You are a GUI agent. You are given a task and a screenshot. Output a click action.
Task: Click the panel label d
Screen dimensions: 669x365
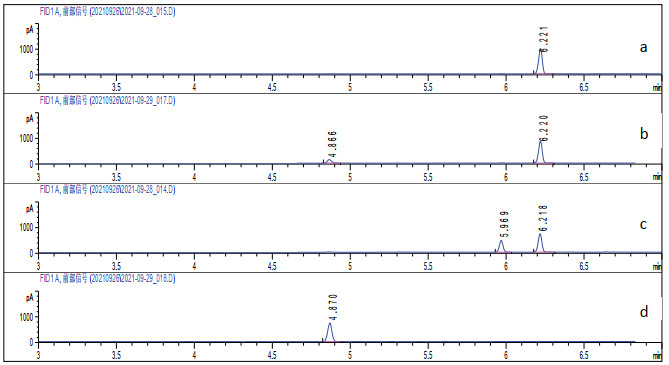click(x=644, y=311)
